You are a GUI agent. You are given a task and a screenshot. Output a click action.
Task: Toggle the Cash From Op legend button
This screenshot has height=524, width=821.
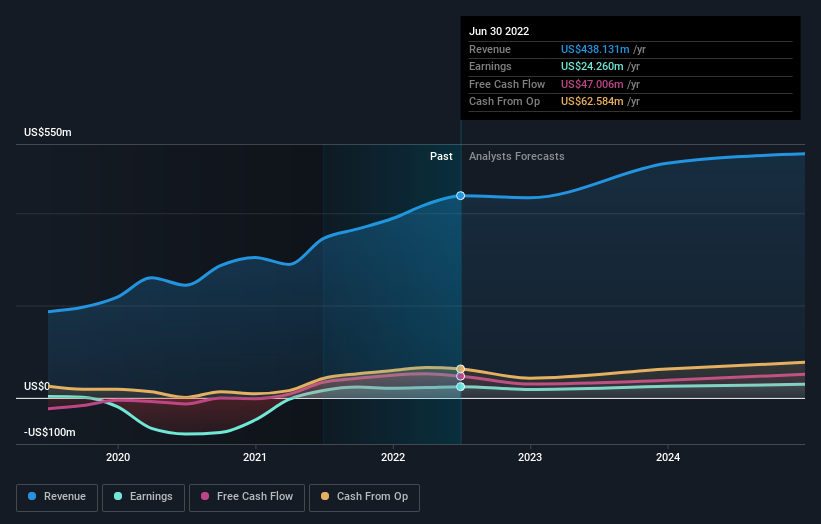coord(364,497)
